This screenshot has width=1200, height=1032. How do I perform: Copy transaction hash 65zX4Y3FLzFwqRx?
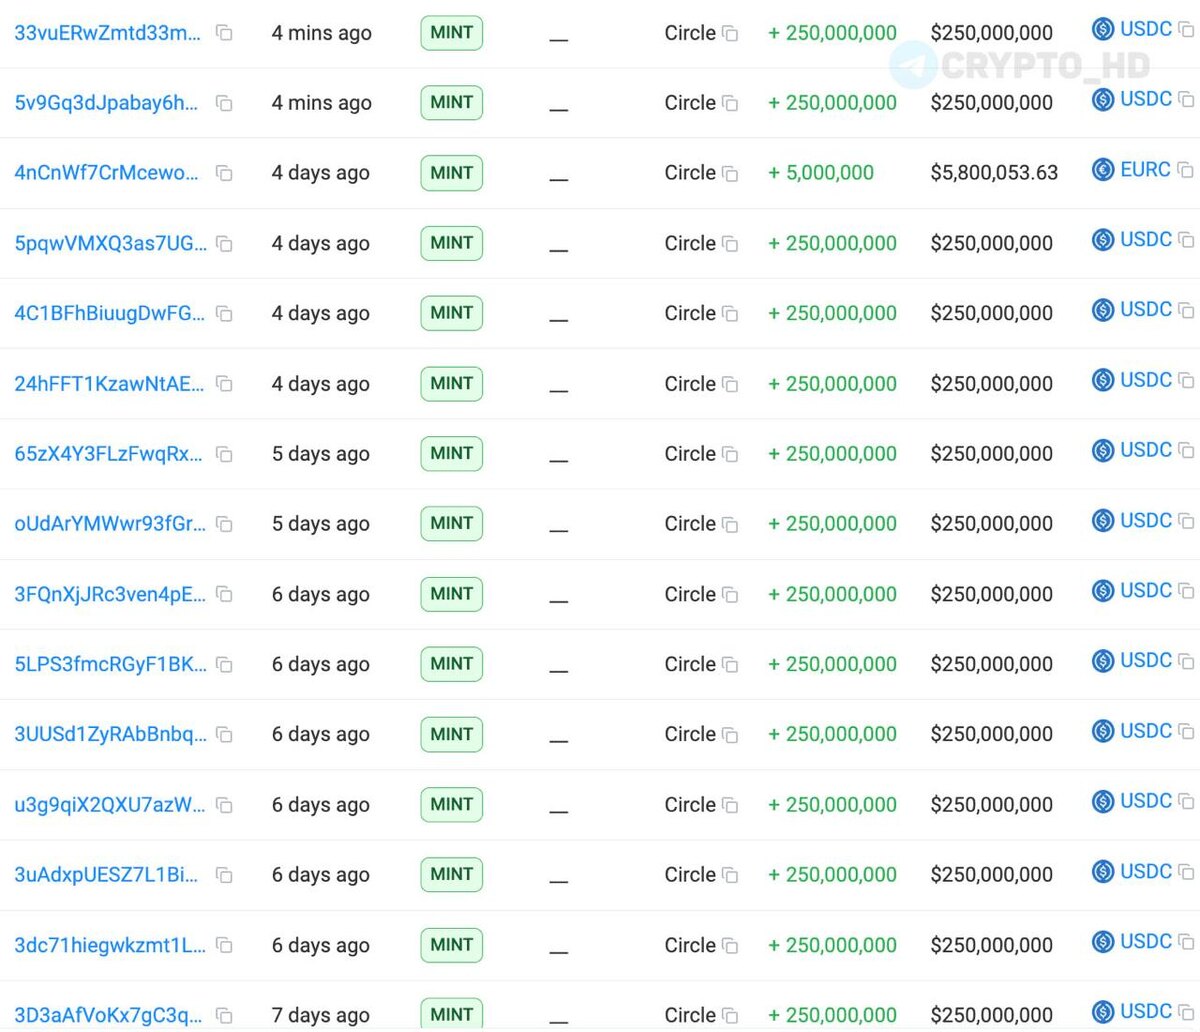pos(224,454)
